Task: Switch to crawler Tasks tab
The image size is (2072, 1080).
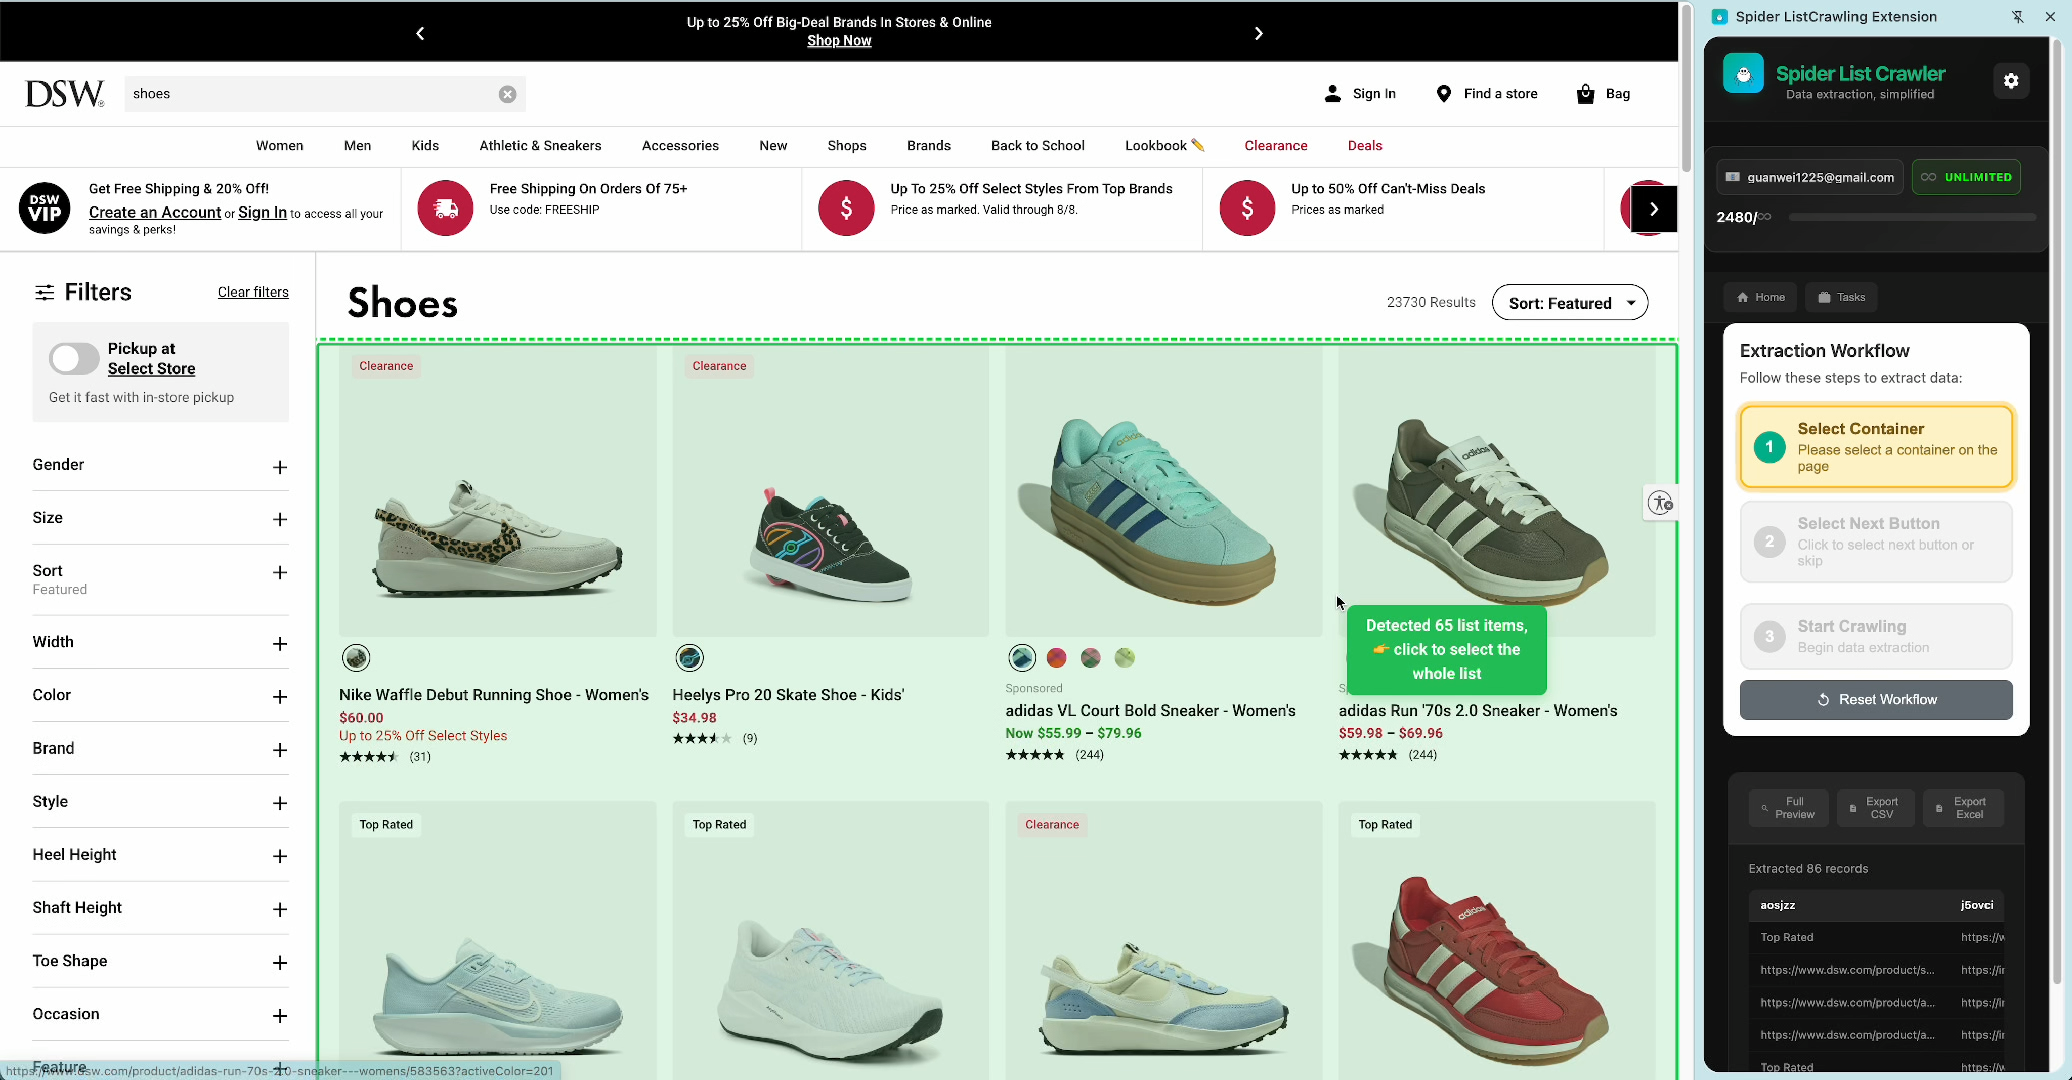Action: (1841, 297)
